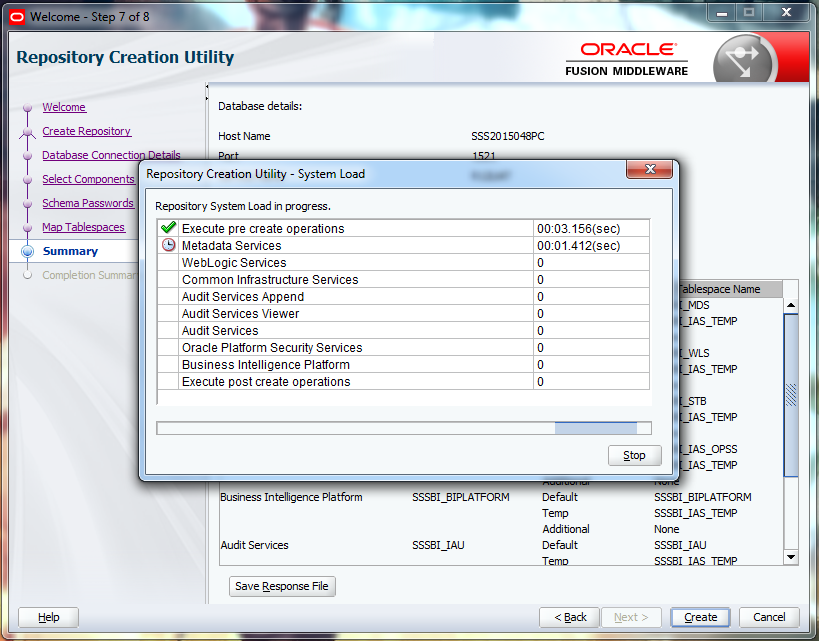The width and height of the screenshot is (819, 641).
Task: Open the Welcome step link
Action: (64, 107)
